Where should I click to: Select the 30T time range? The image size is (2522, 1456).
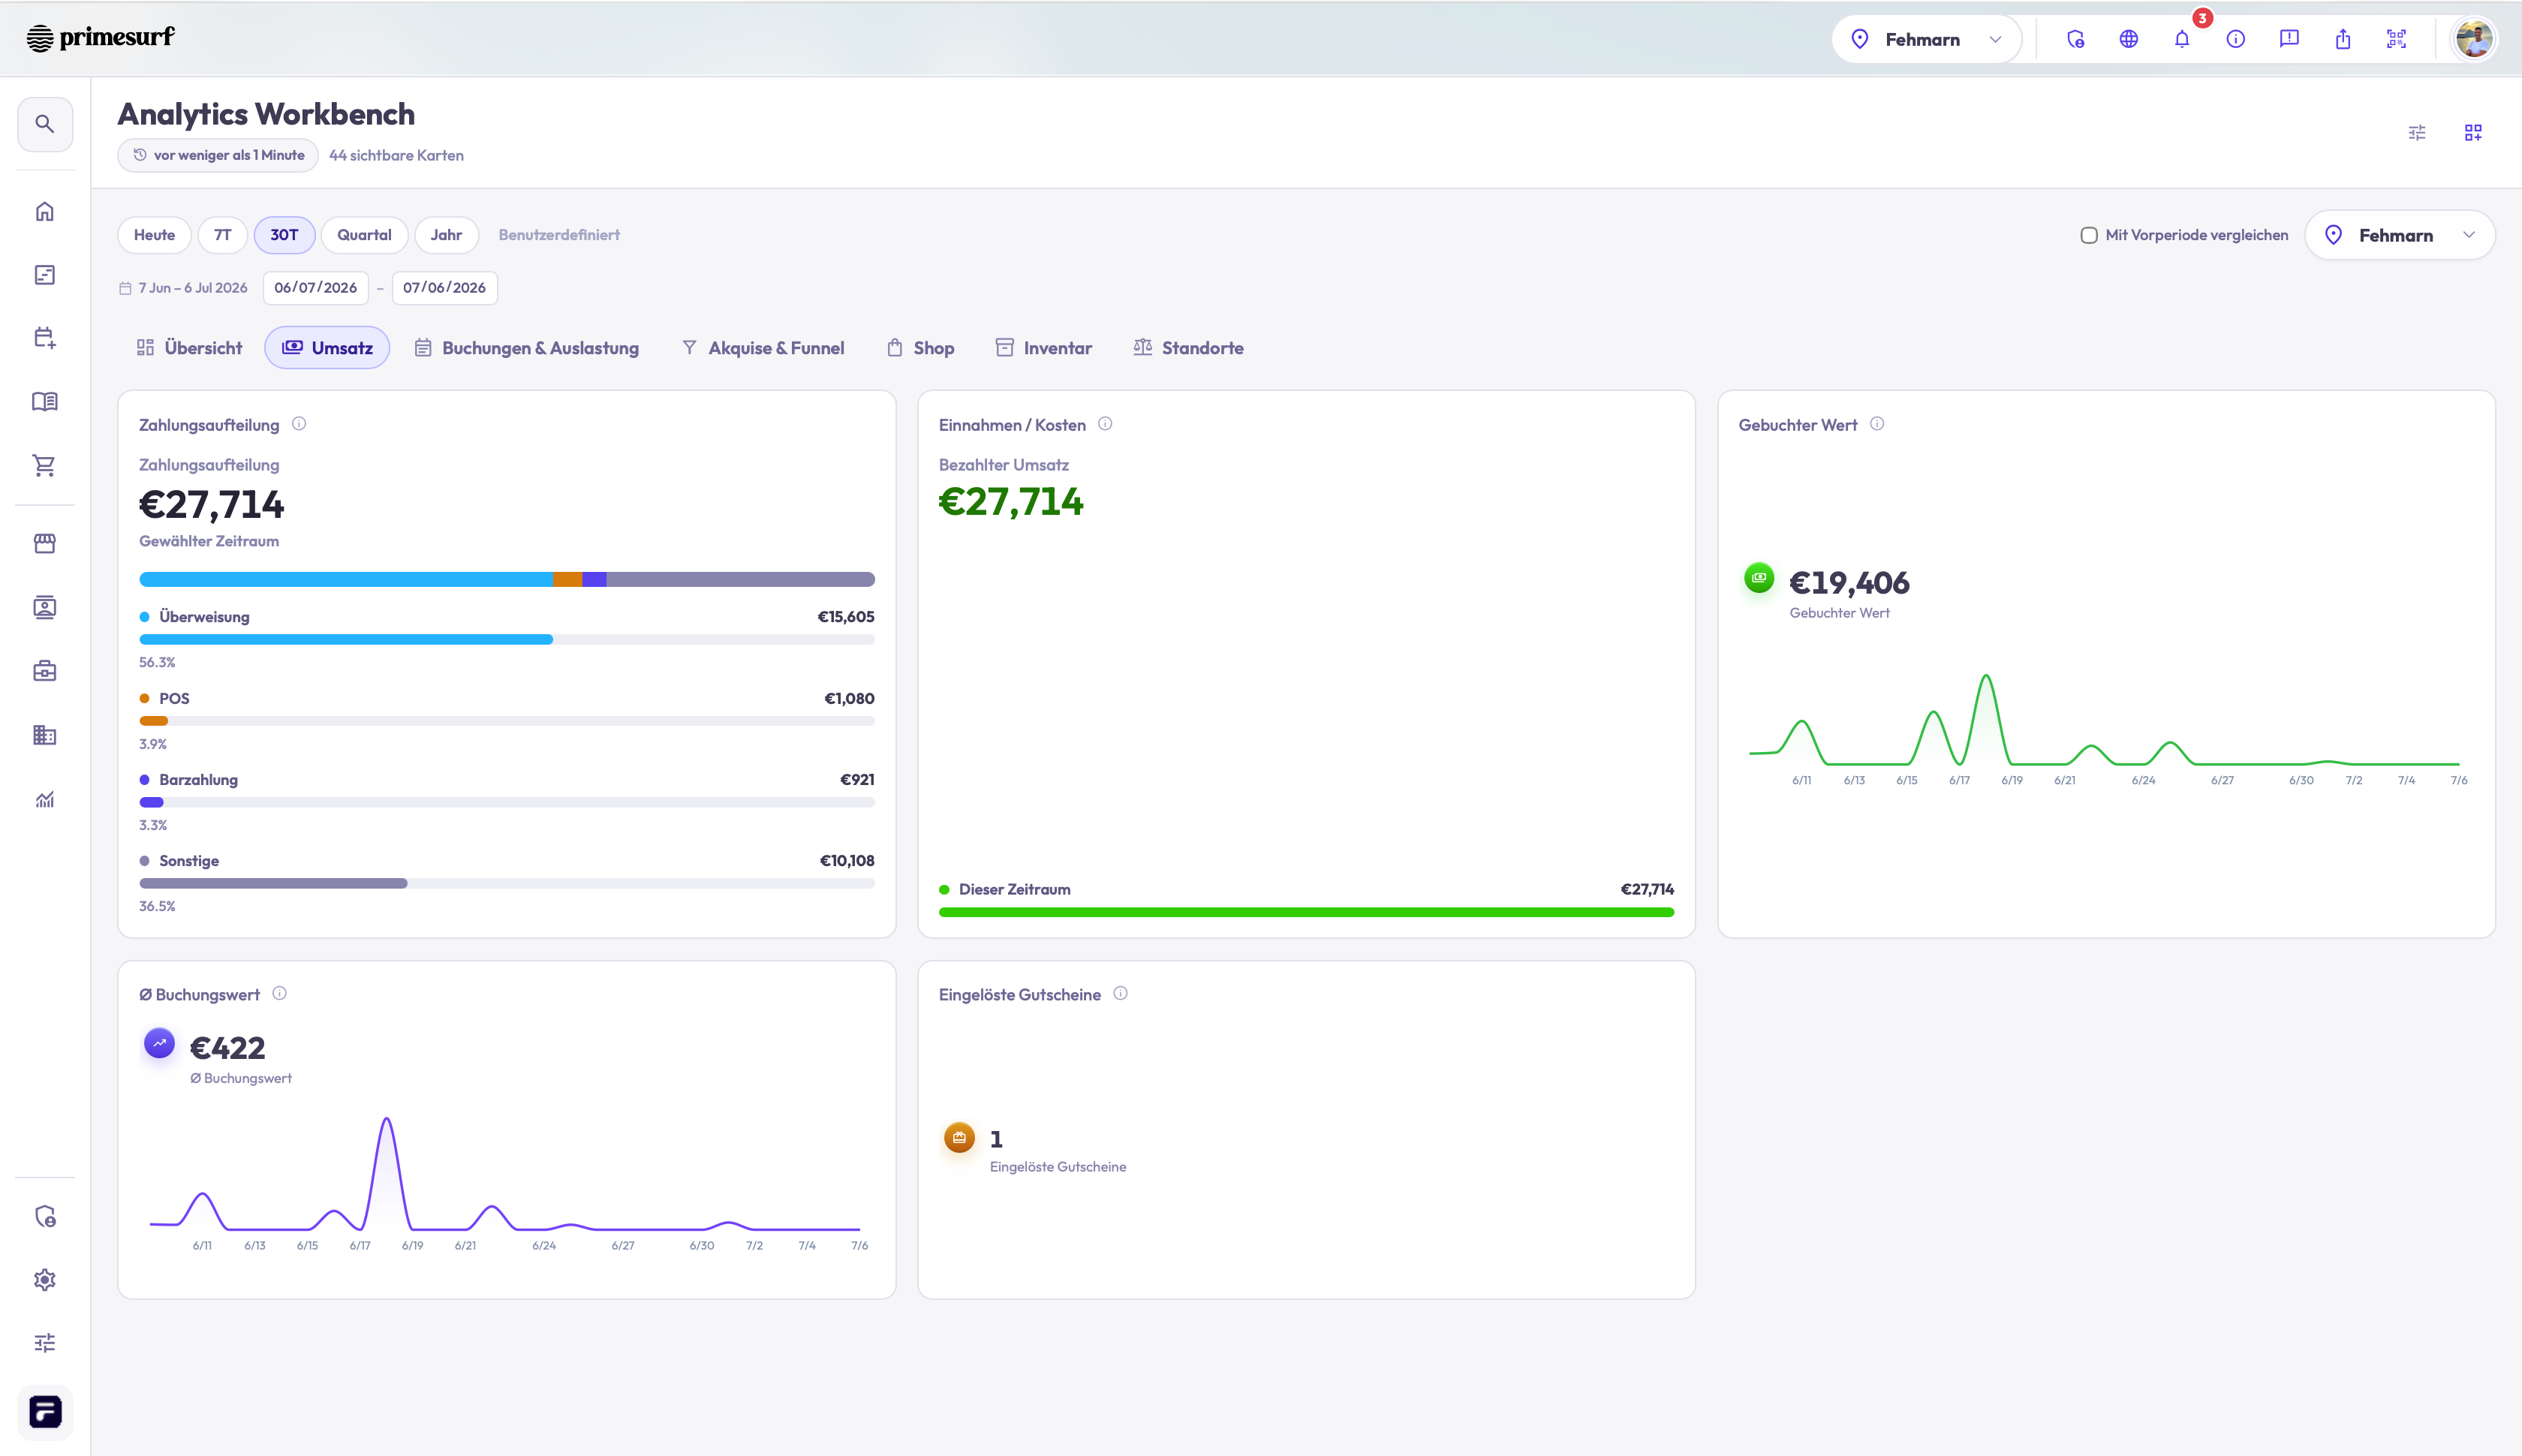(284, 235)
